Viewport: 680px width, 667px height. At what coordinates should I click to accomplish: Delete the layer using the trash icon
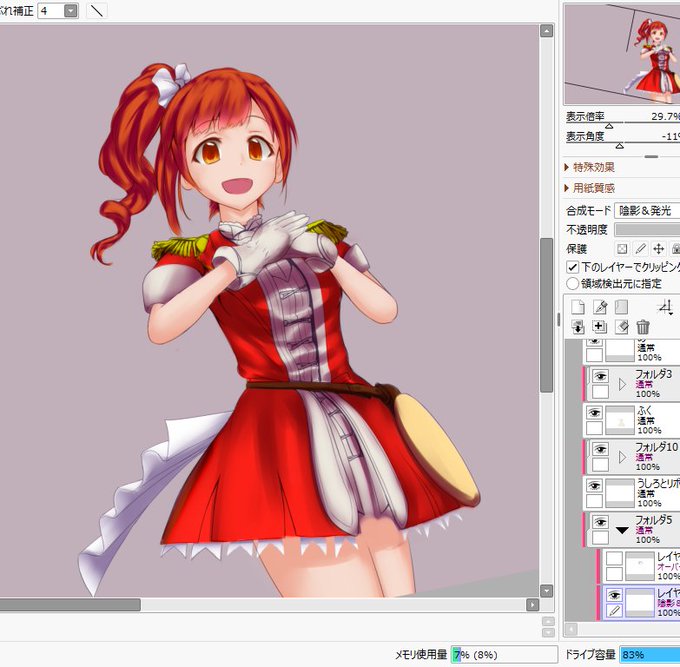(x=643, y=327)
